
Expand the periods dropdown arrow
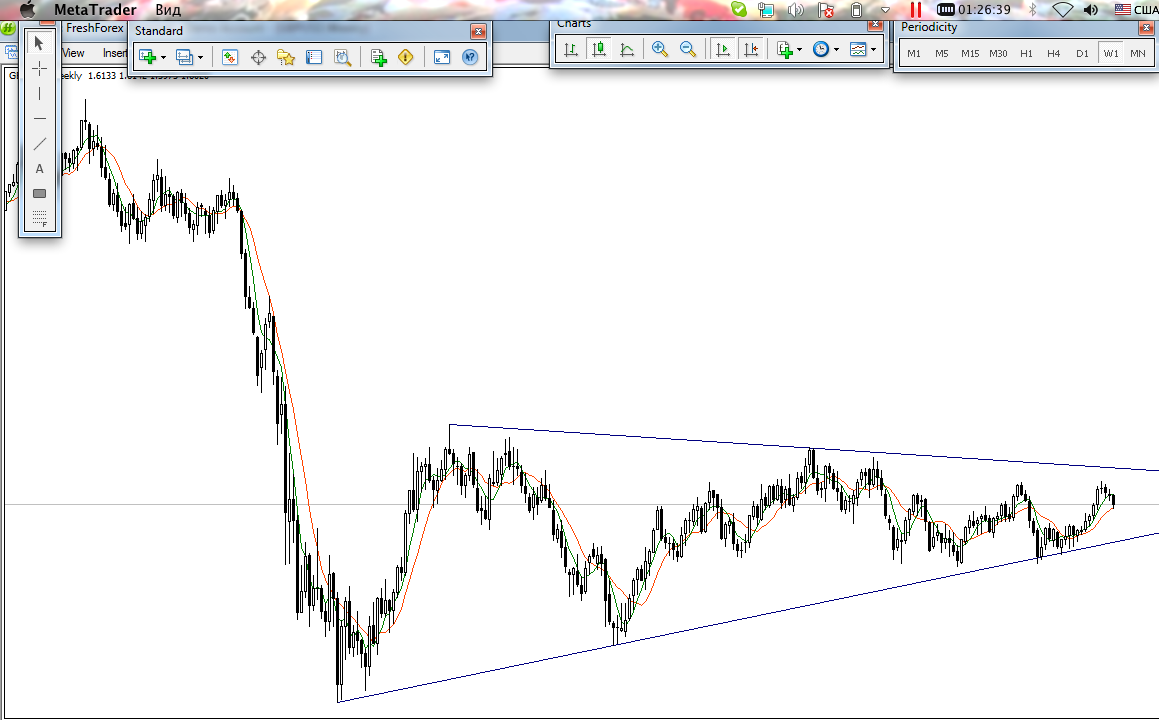pyautogui.click(x=837, y=50)
